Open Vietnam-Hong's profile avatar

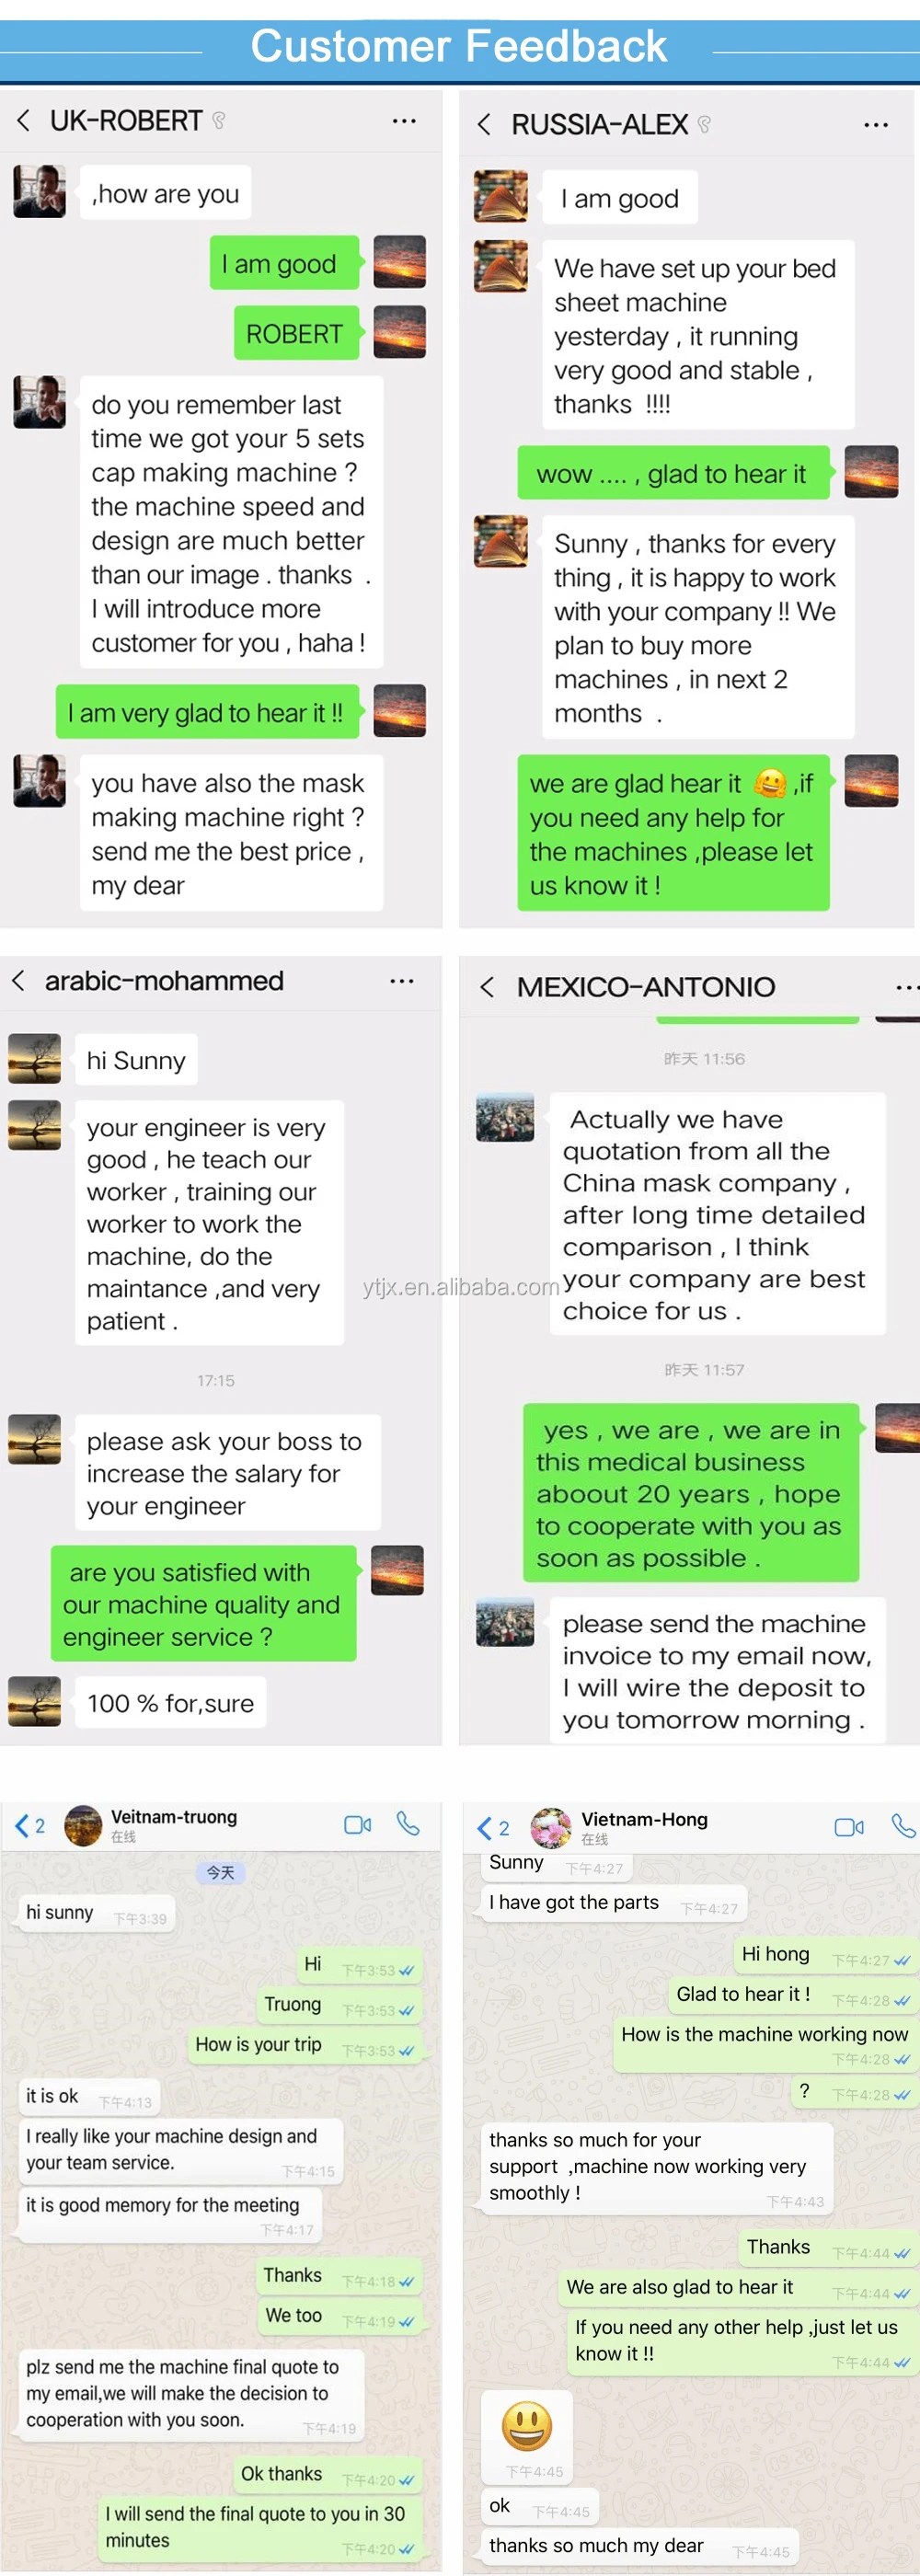point(551,1828)
